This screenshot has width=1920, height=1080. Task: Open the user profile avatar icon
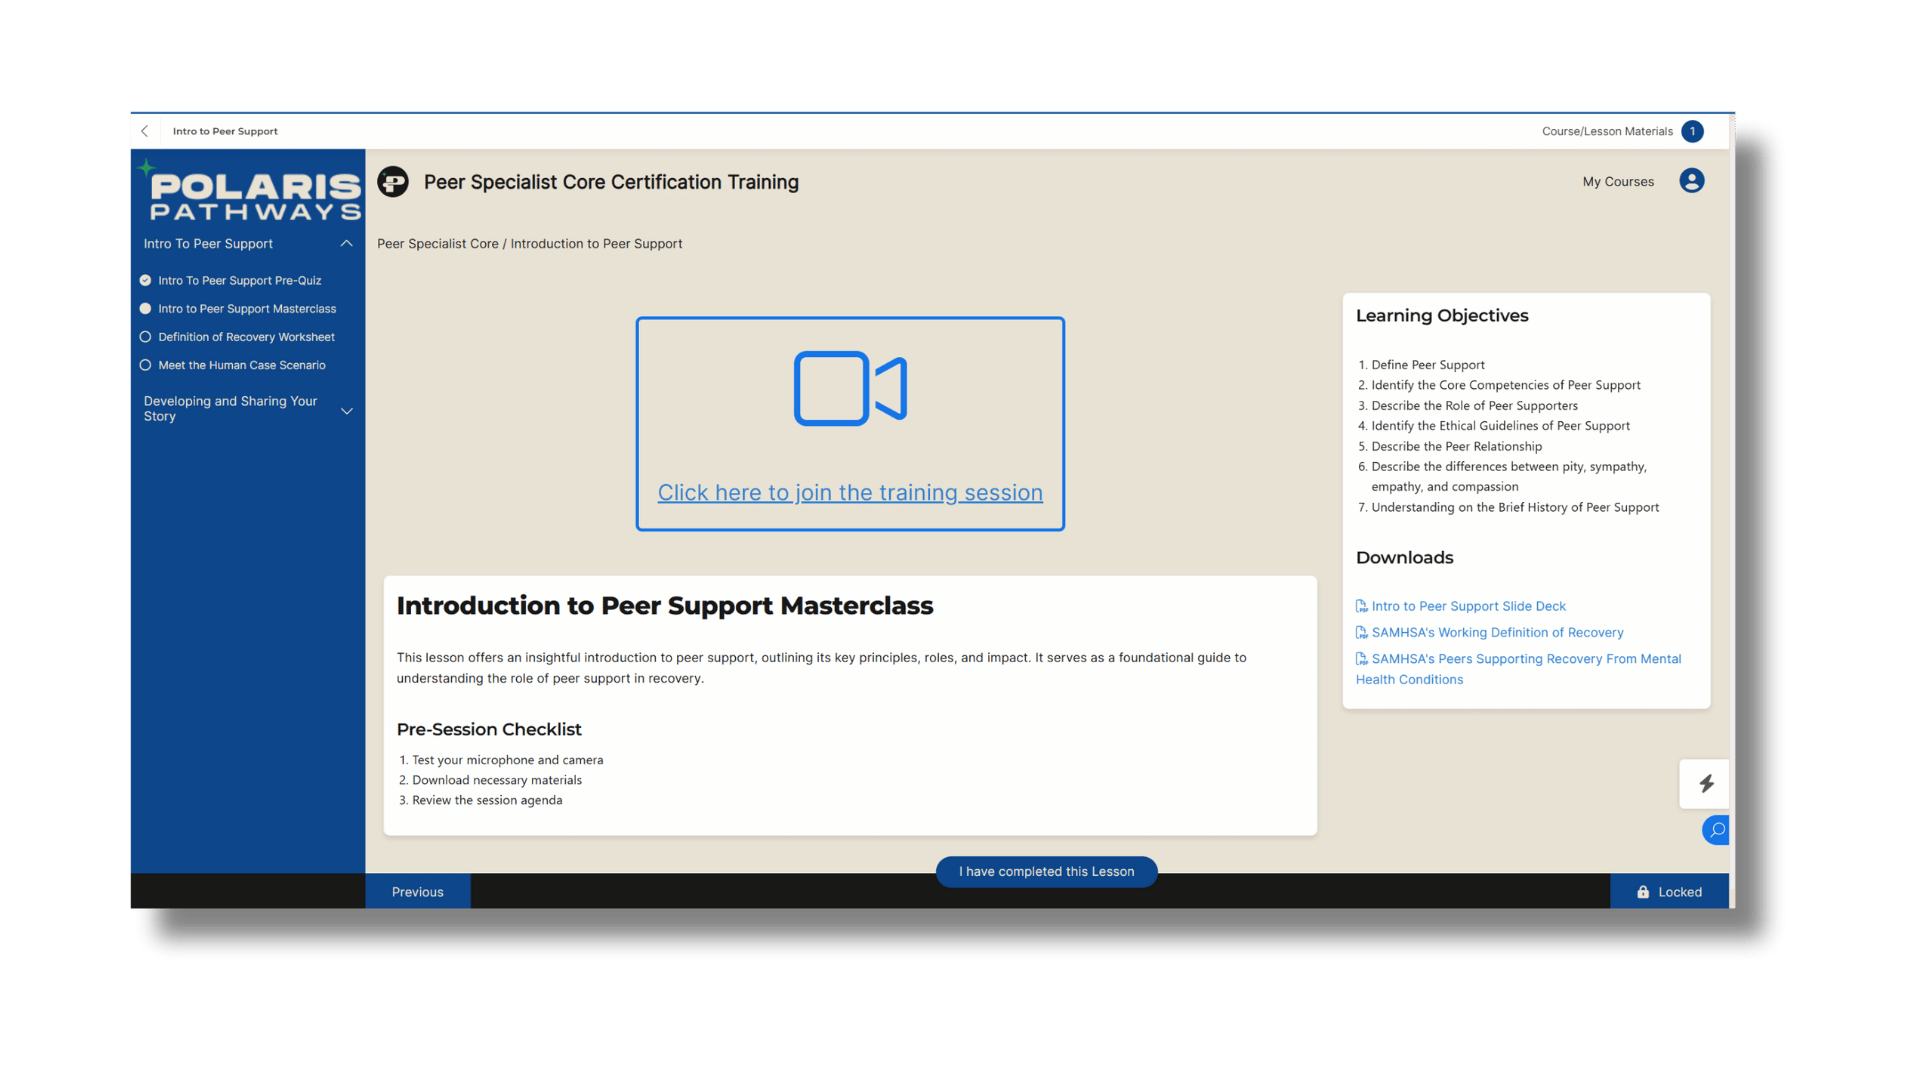coord(1691,181)
